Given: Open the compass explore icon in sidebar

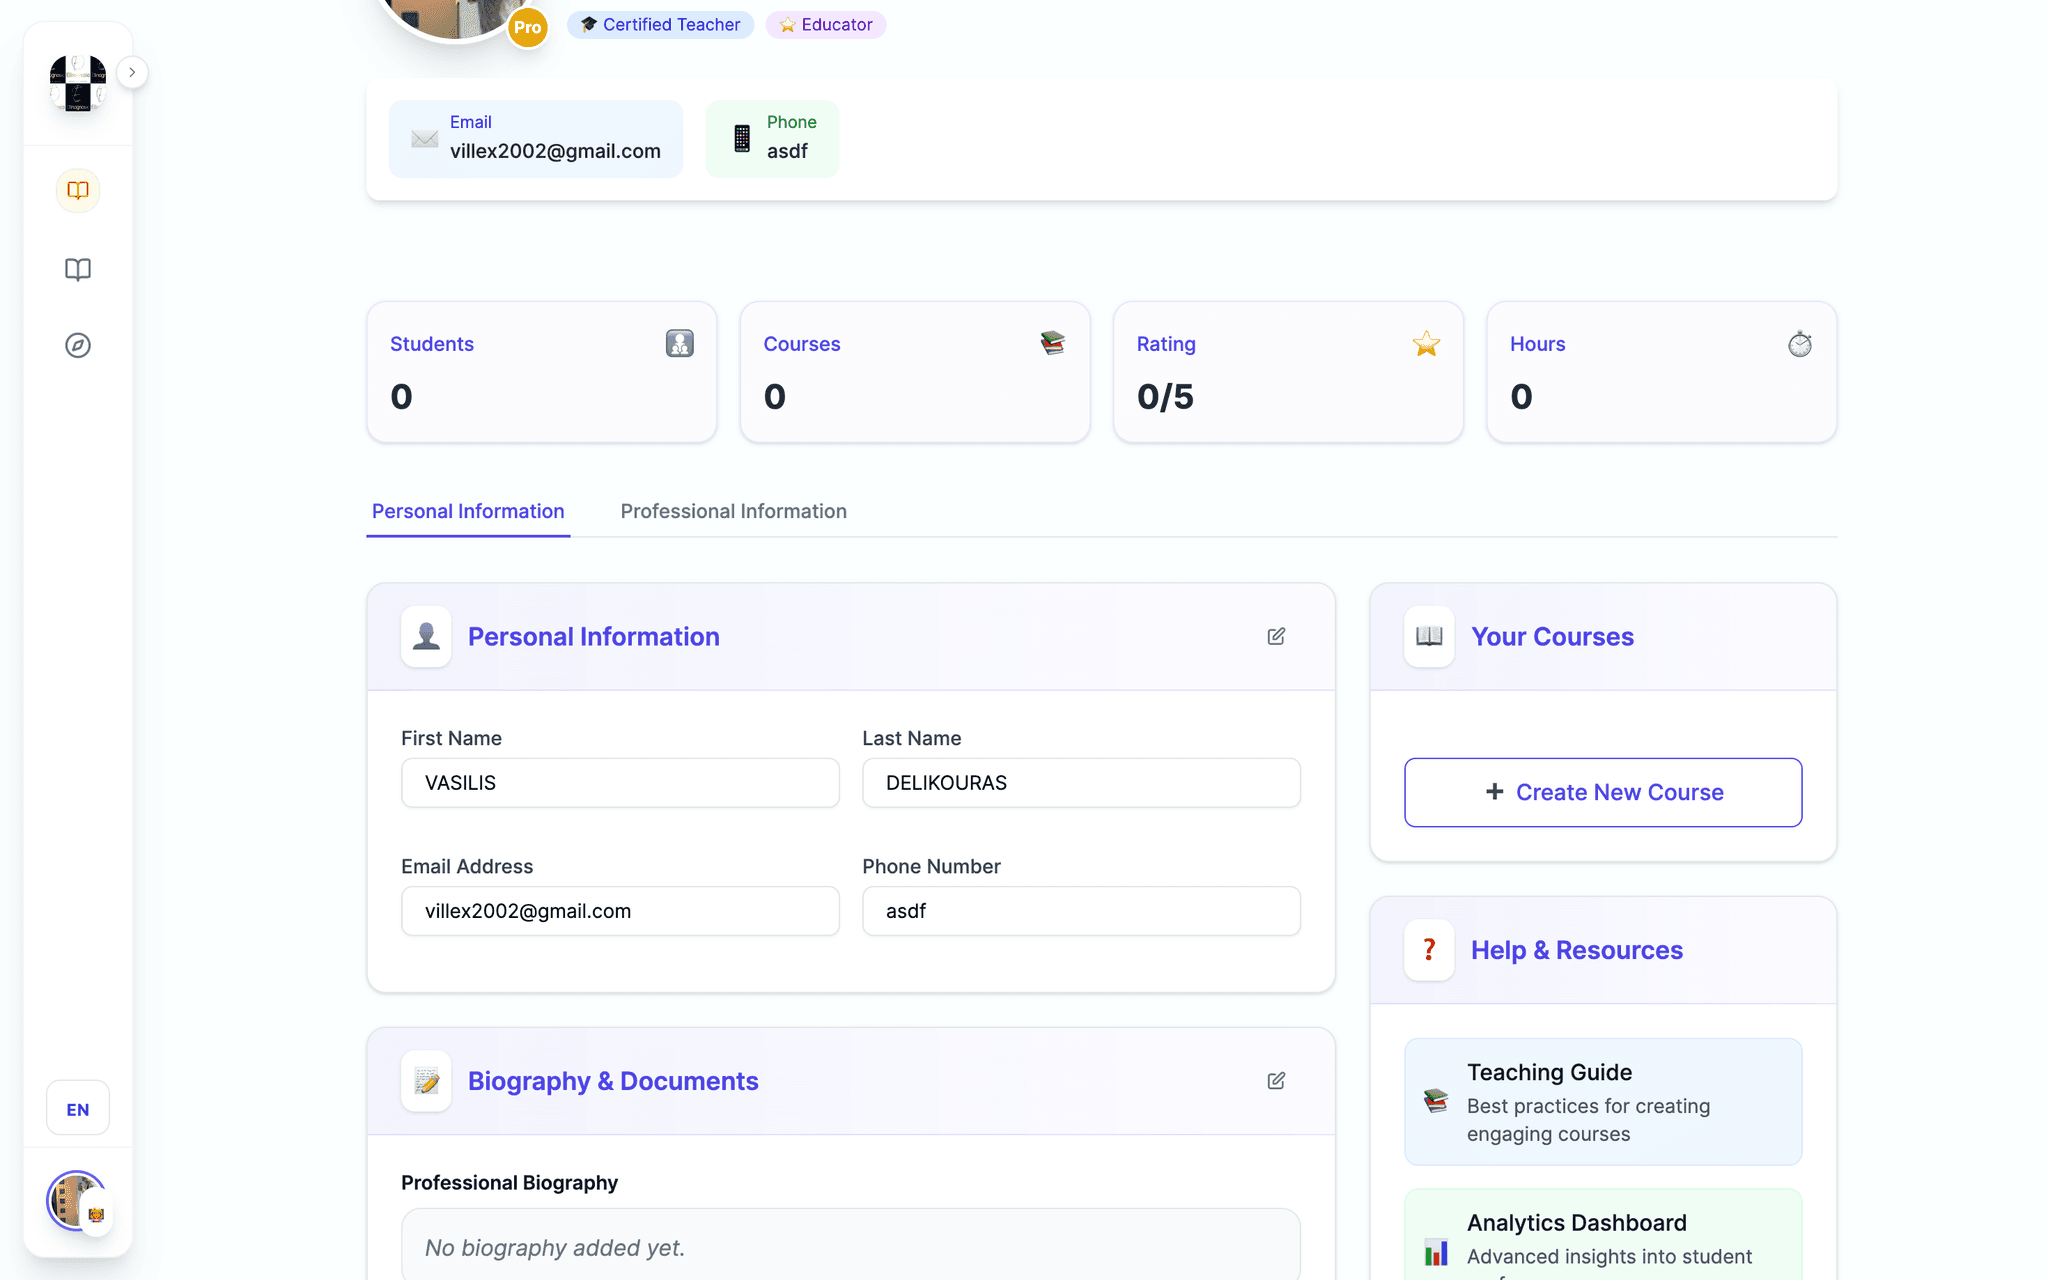Looking at the screenshot, I should pos(78,345).
